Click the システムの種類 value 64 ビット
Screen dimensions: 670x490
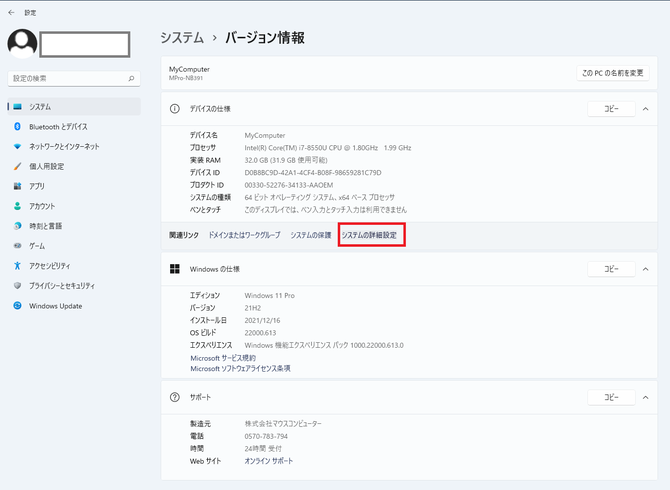[320, 197]
